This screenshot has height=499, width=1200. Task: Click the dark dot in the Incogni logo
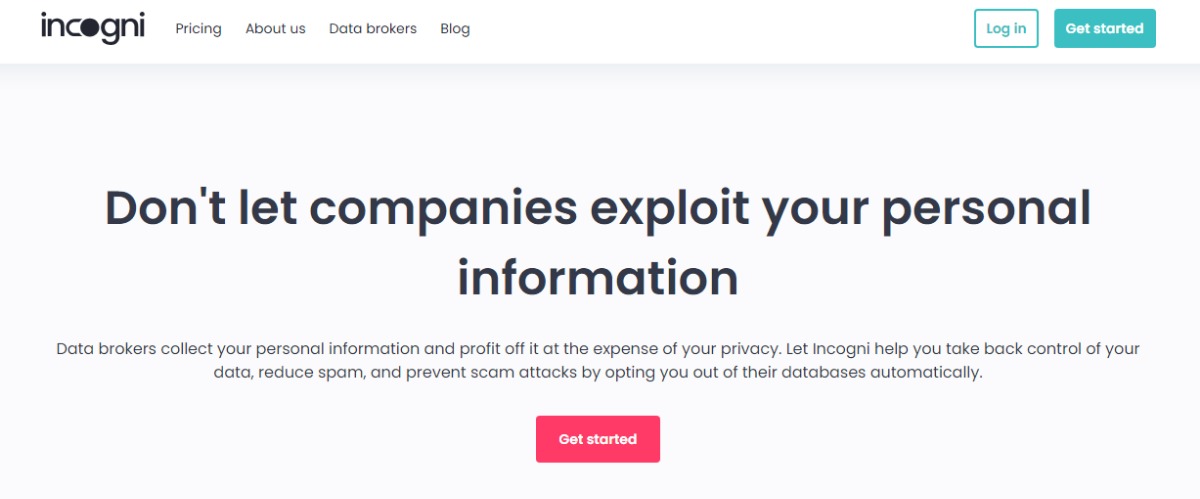click(89, 28)
